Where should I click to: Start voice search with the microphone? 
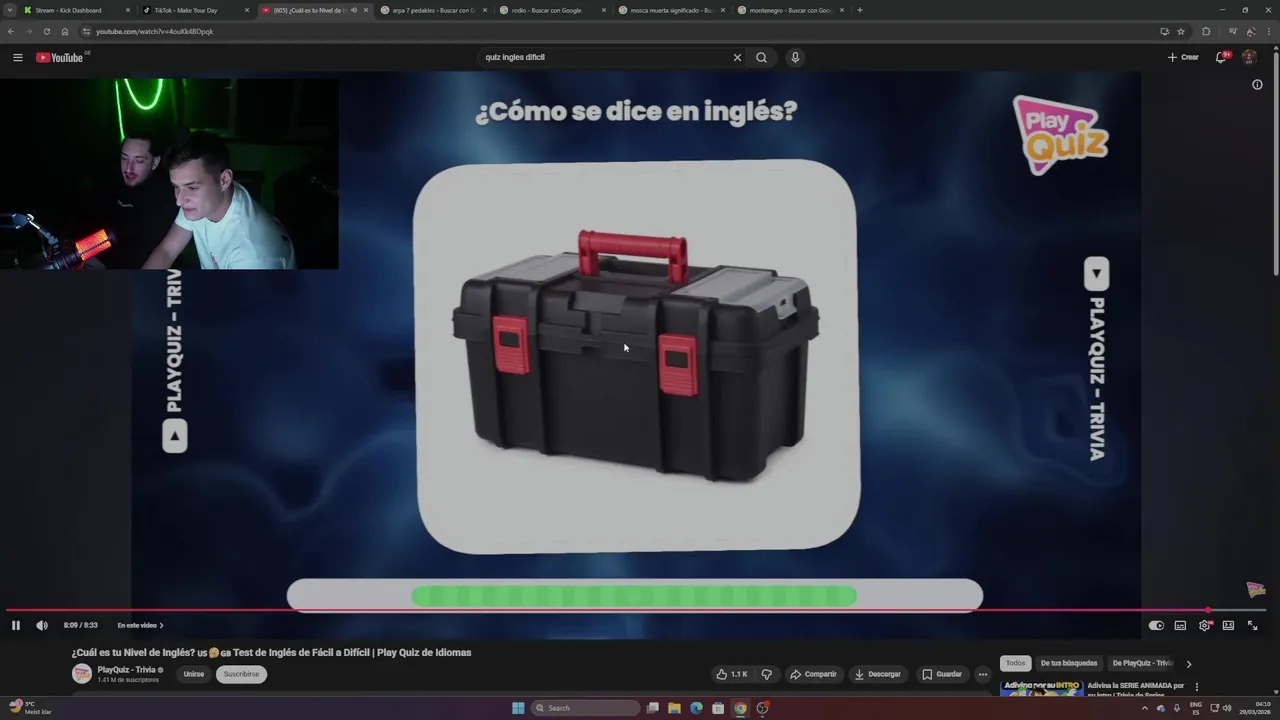click(x=795, y=57)
